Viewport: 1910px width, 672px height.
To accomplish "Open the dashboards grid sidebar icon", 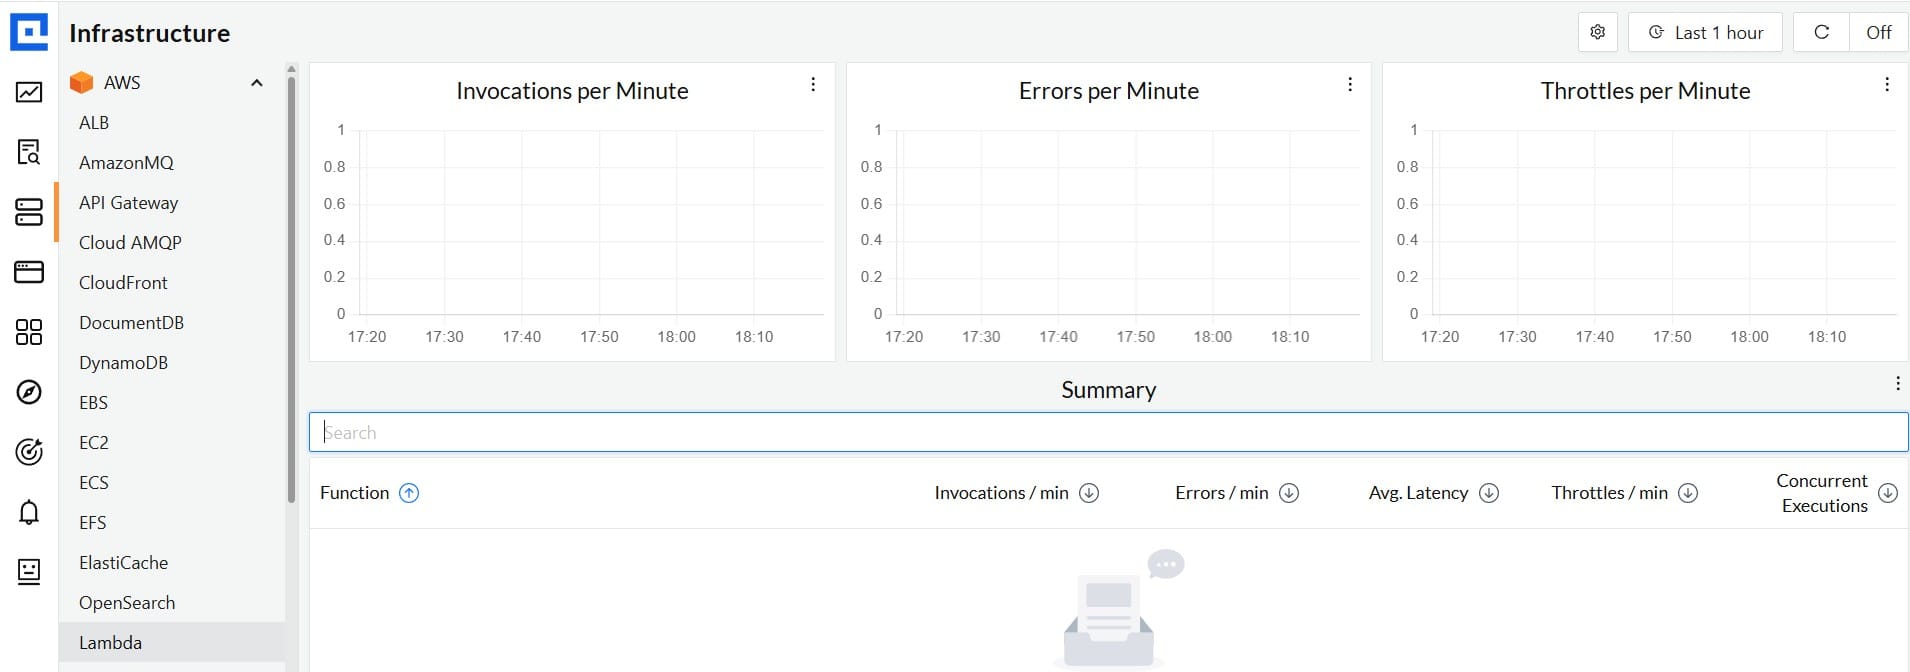I will [29, 332].
